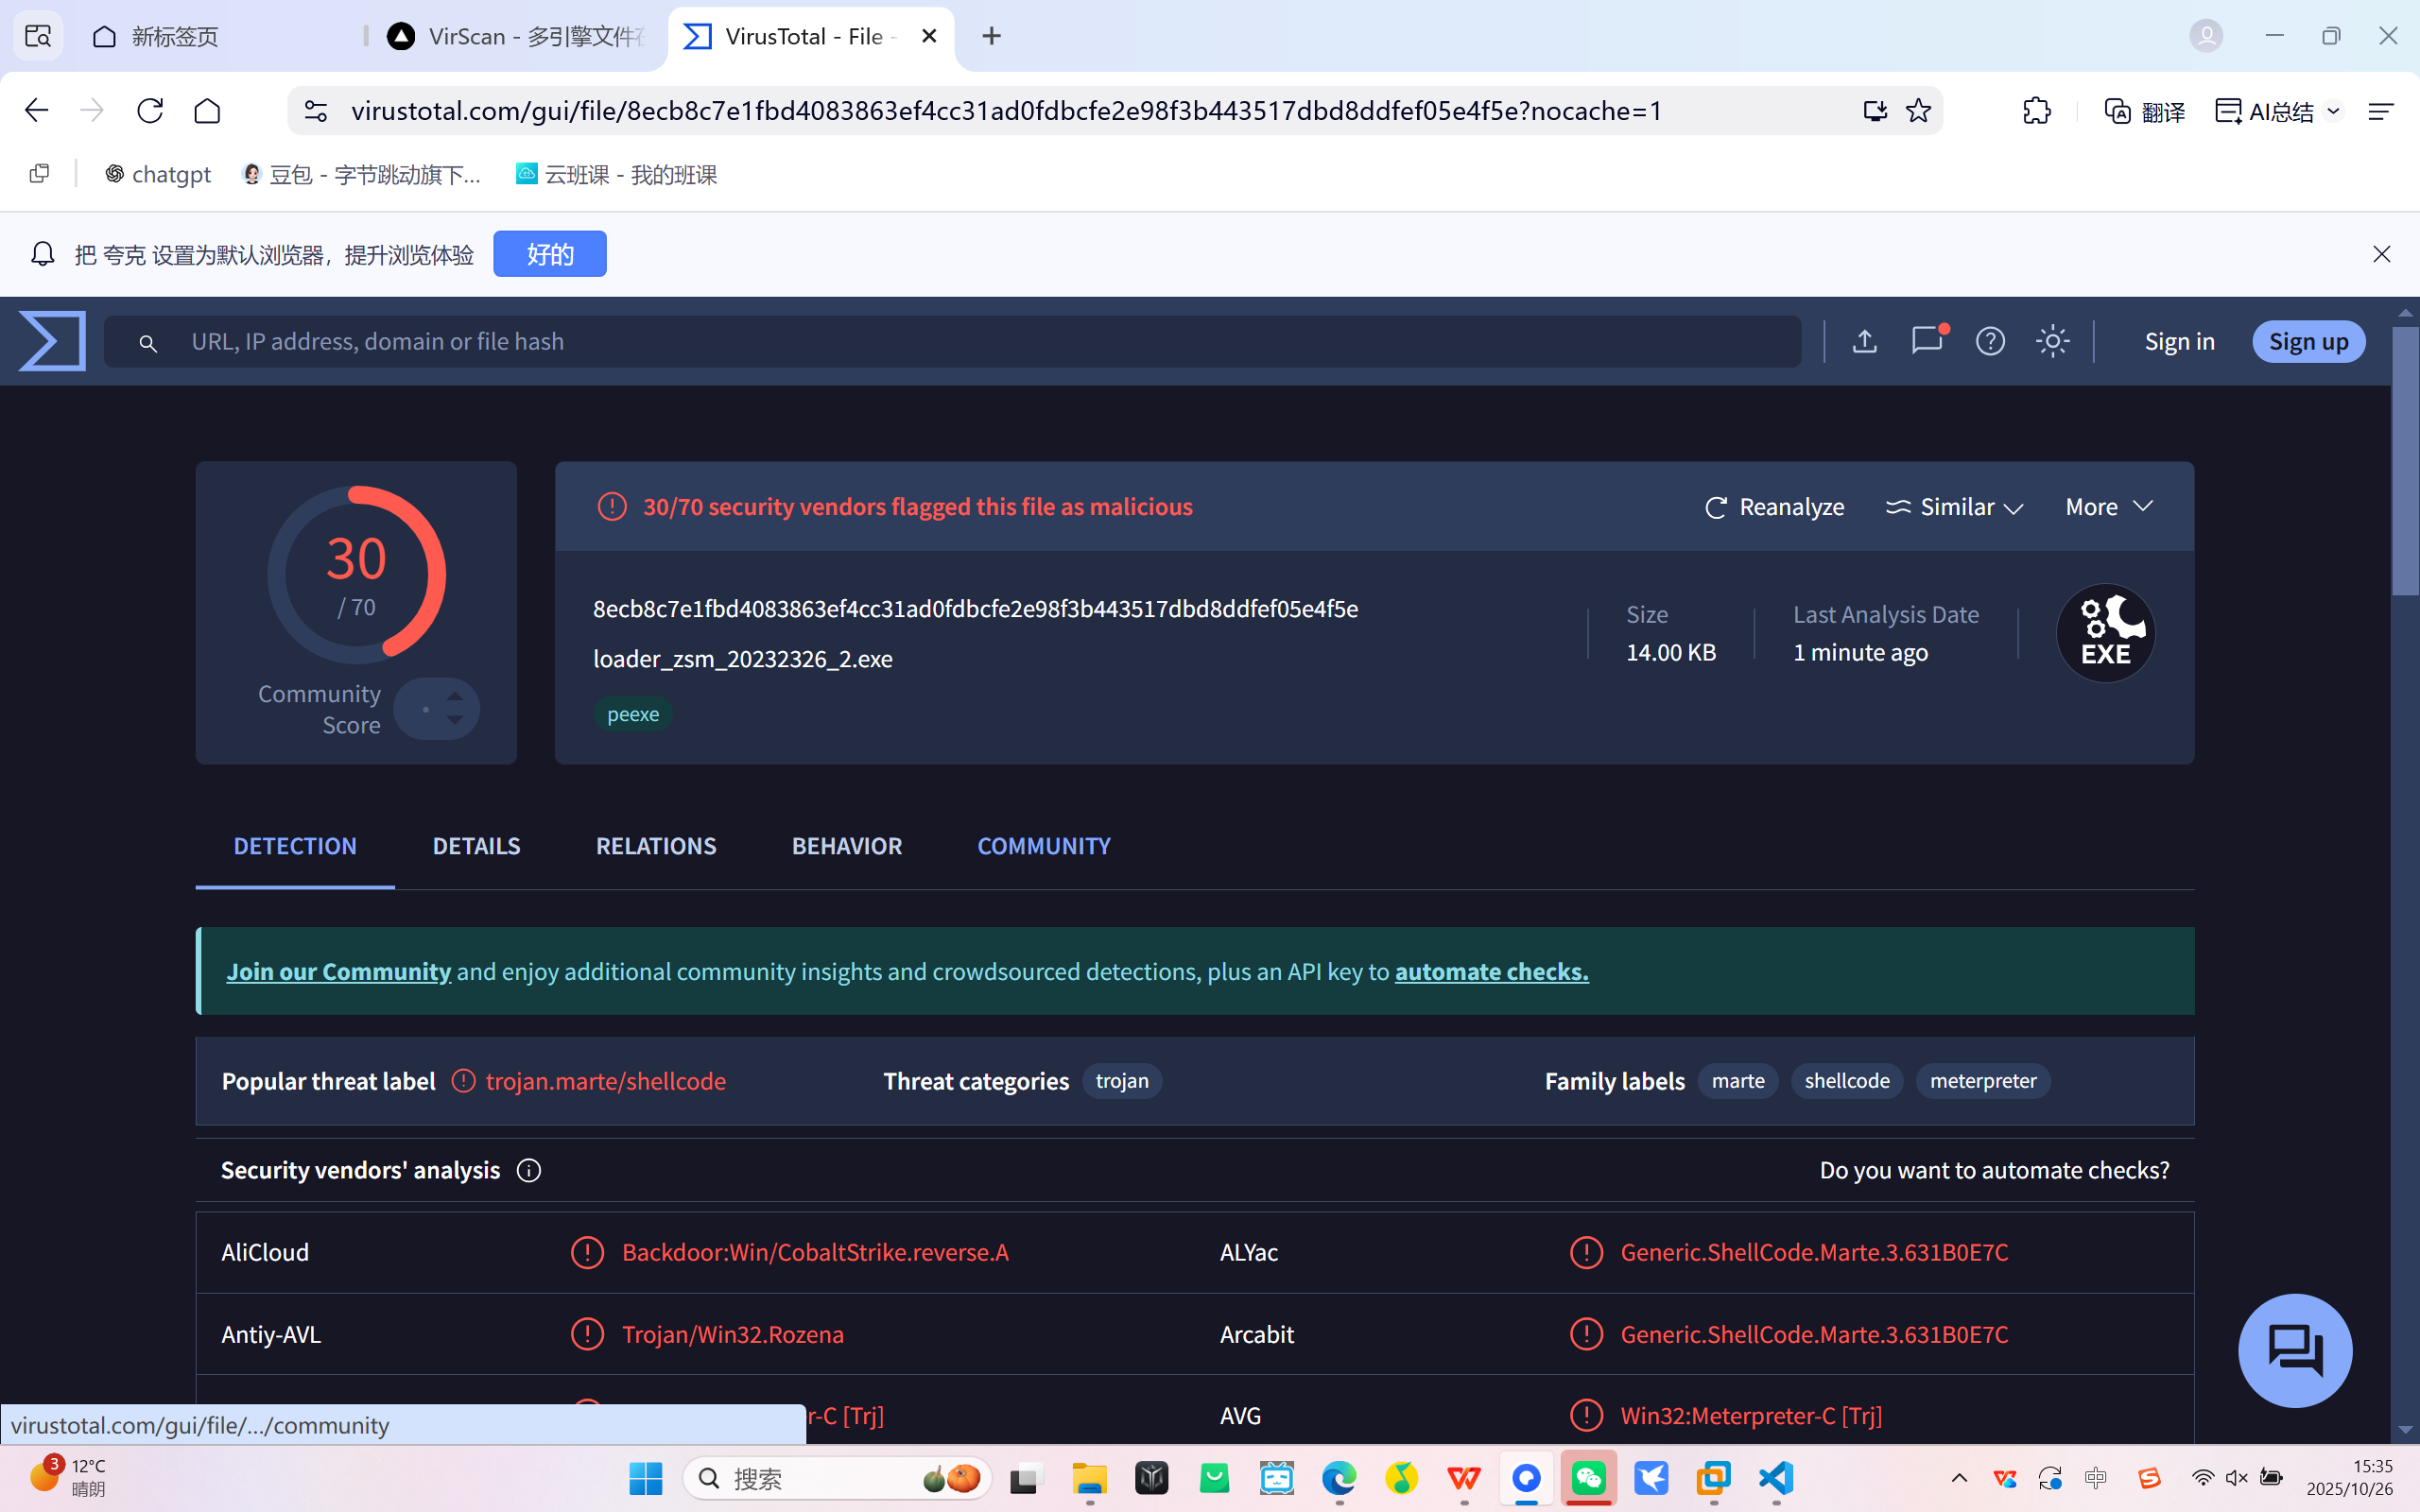
Task: Toggle the light/dark theme sun icon
Action: 2052,341
